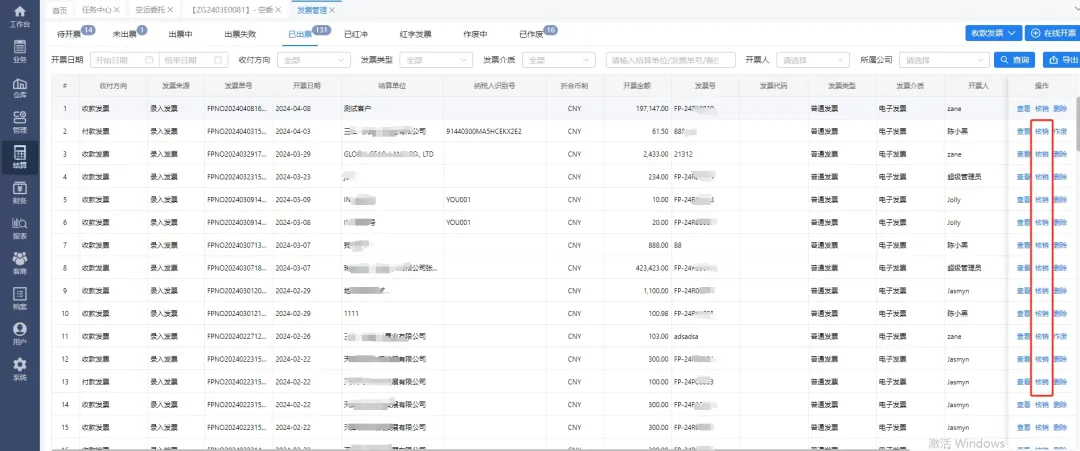Open the 收付方向 filter dropdown
The width and height of the screenshot is (1080, 451).
(313, 60)
